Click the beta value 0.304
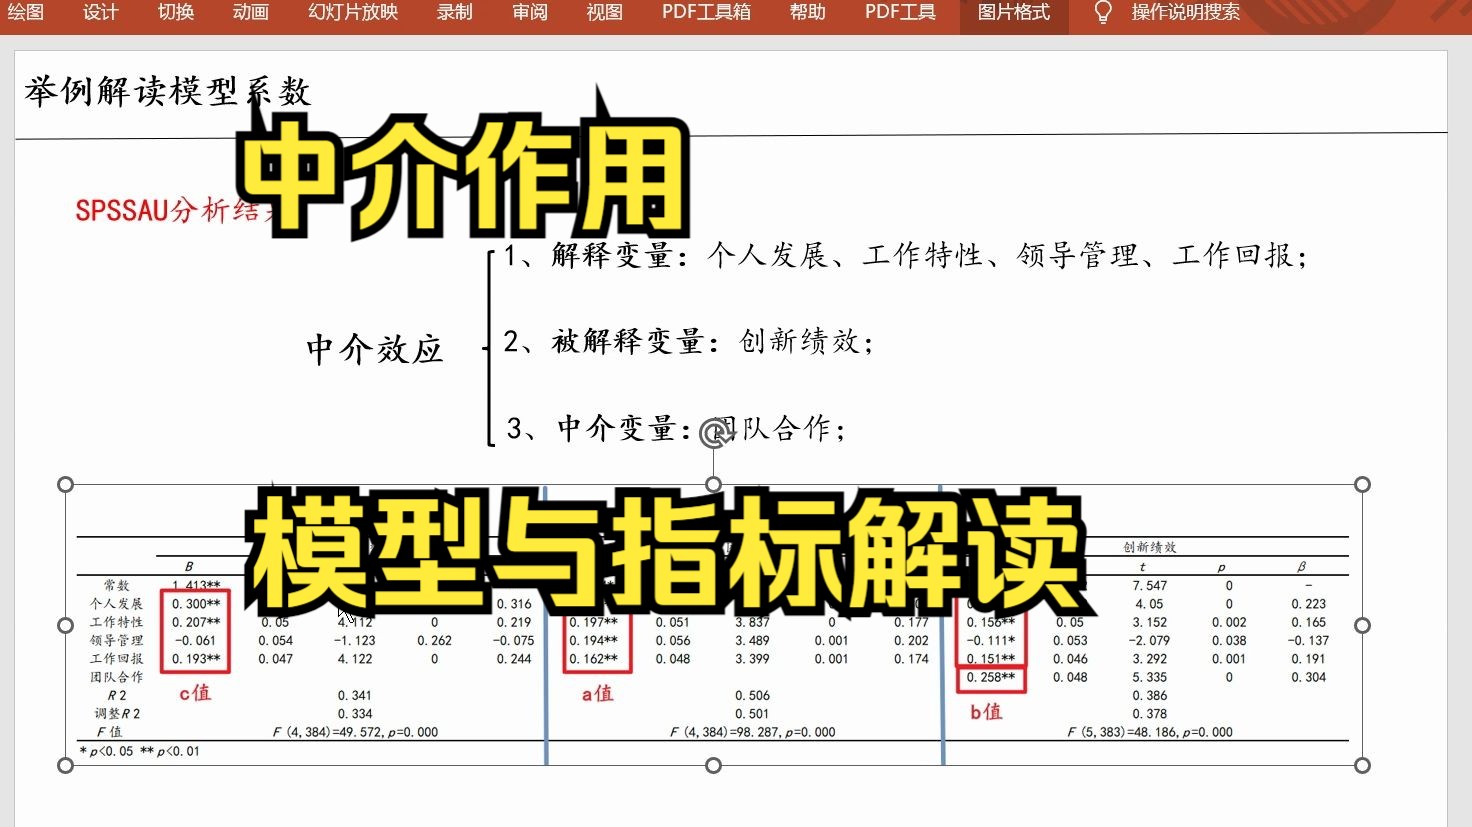1472x827 pixels. [x=1308, y=677]
